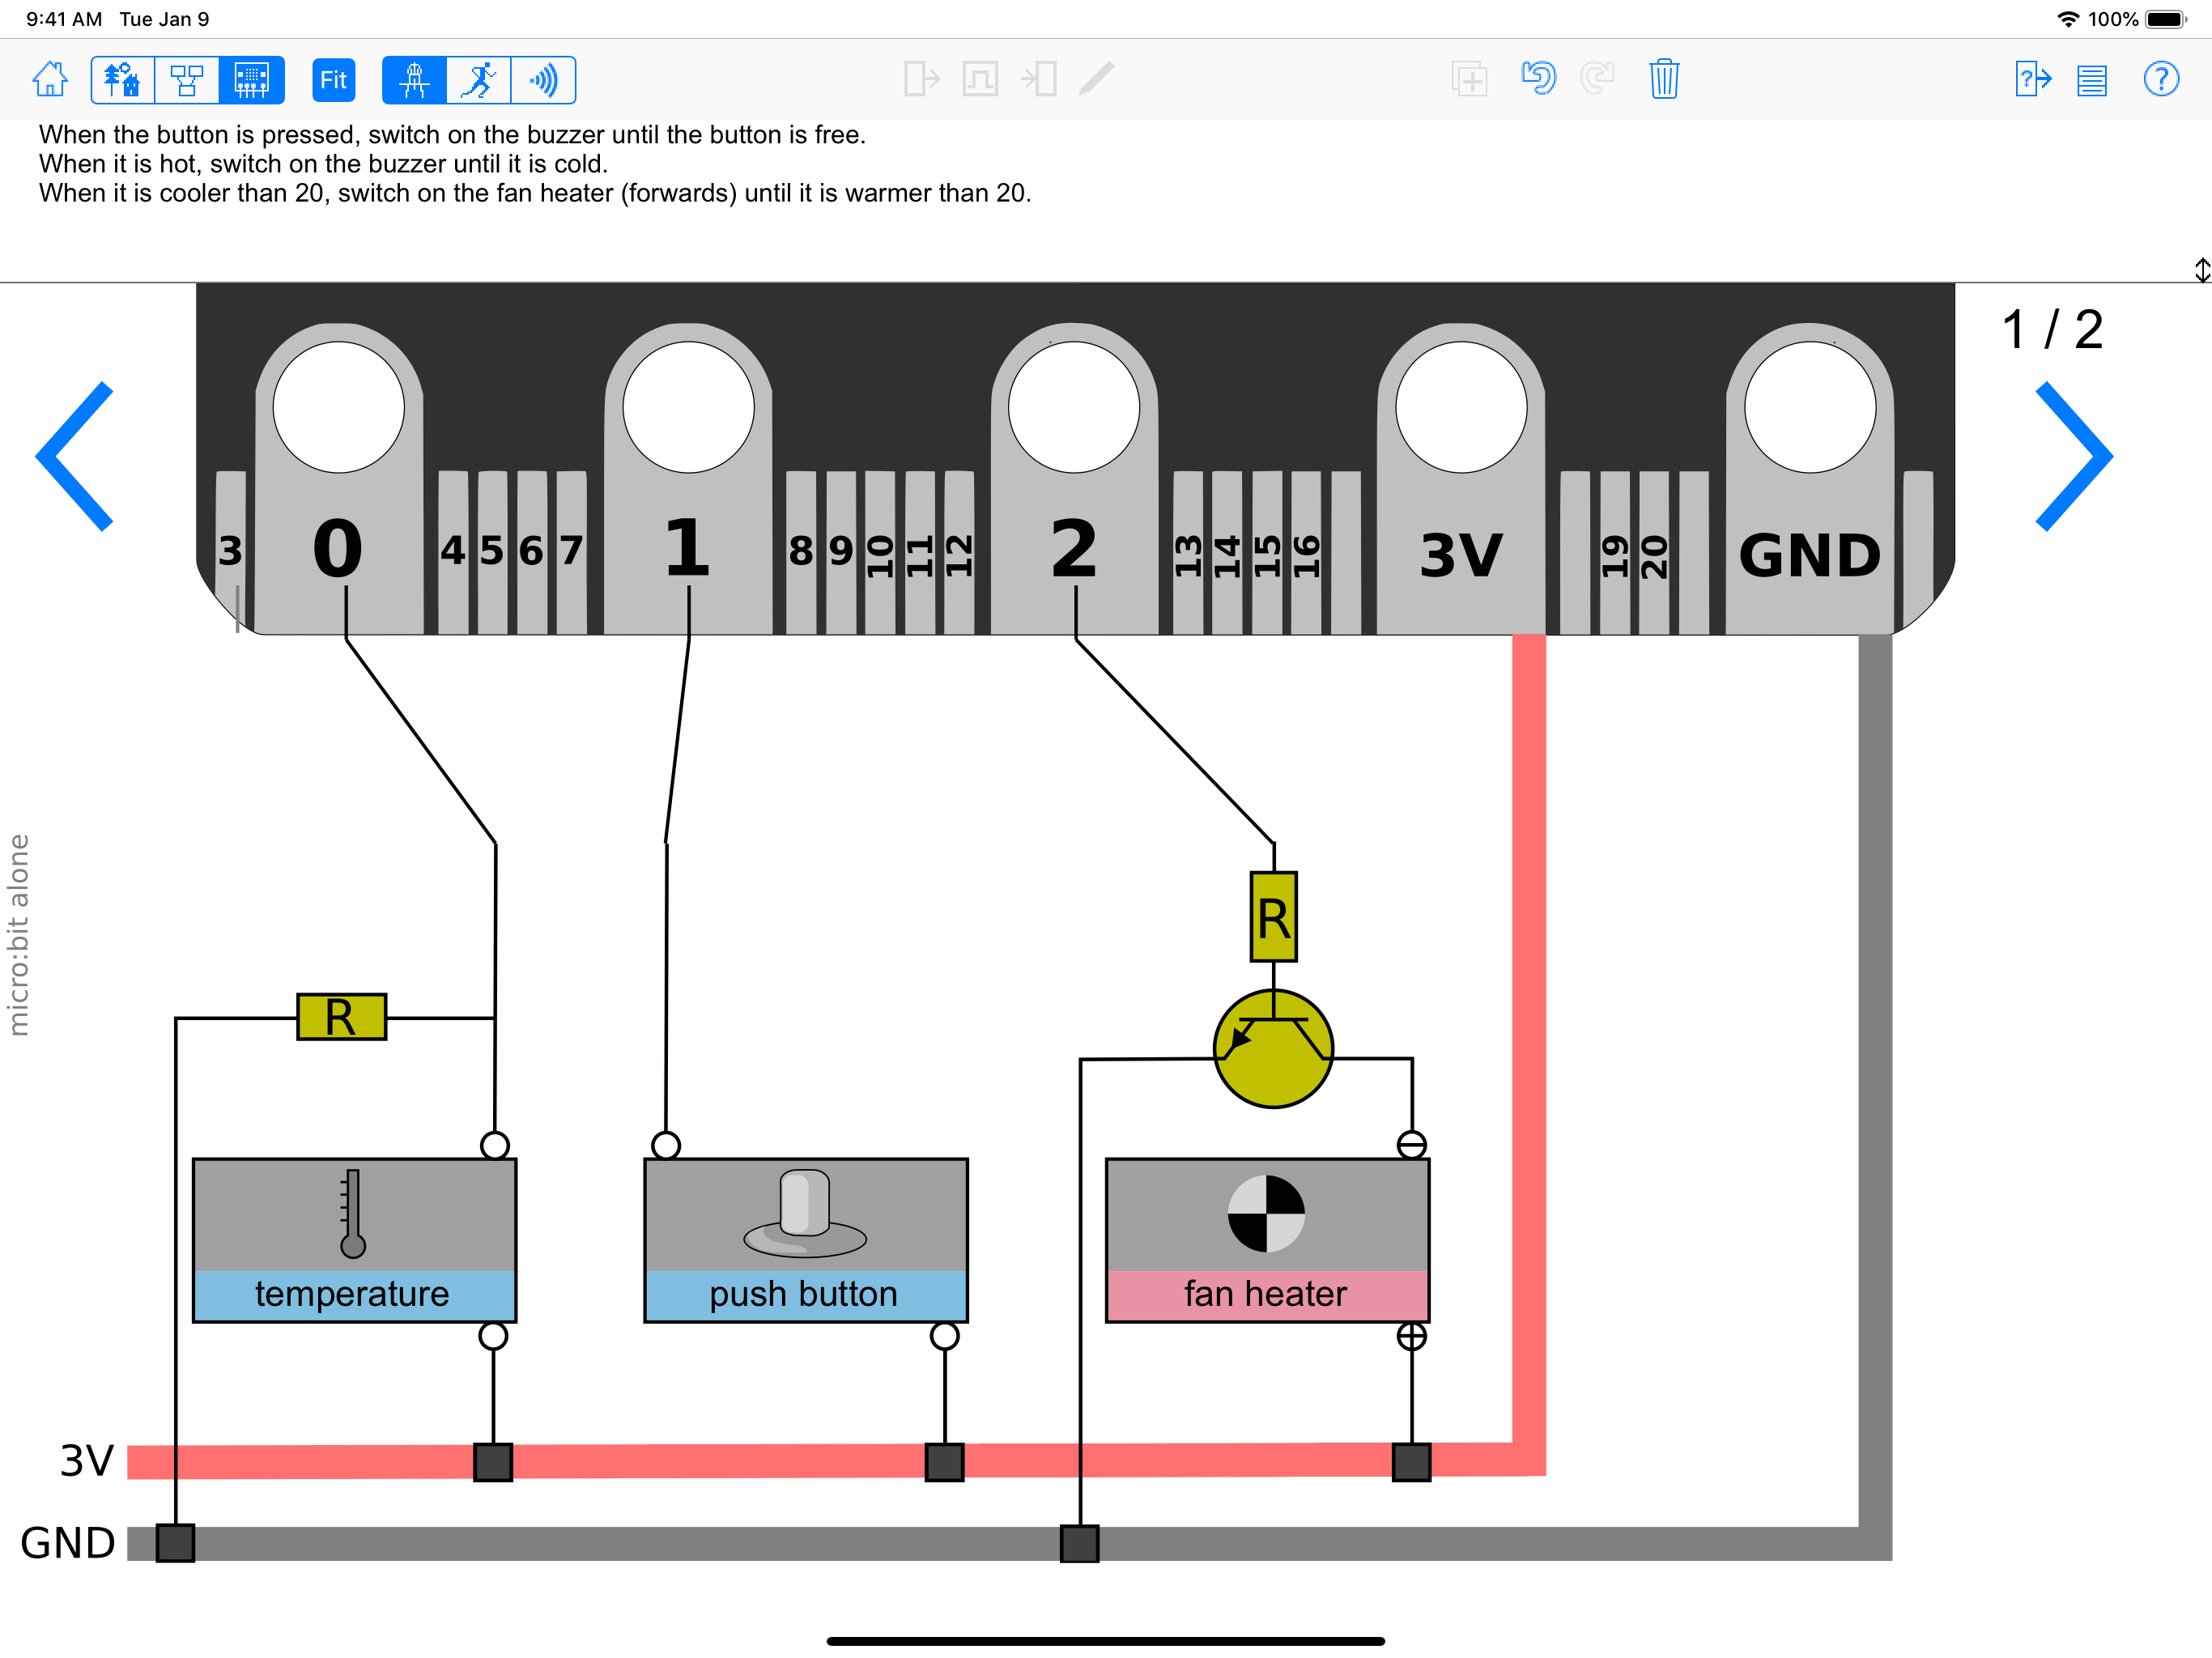Click the micro:bit pin 0 hole
The image size is (2212, 1658).
click(x=339, y=407)
